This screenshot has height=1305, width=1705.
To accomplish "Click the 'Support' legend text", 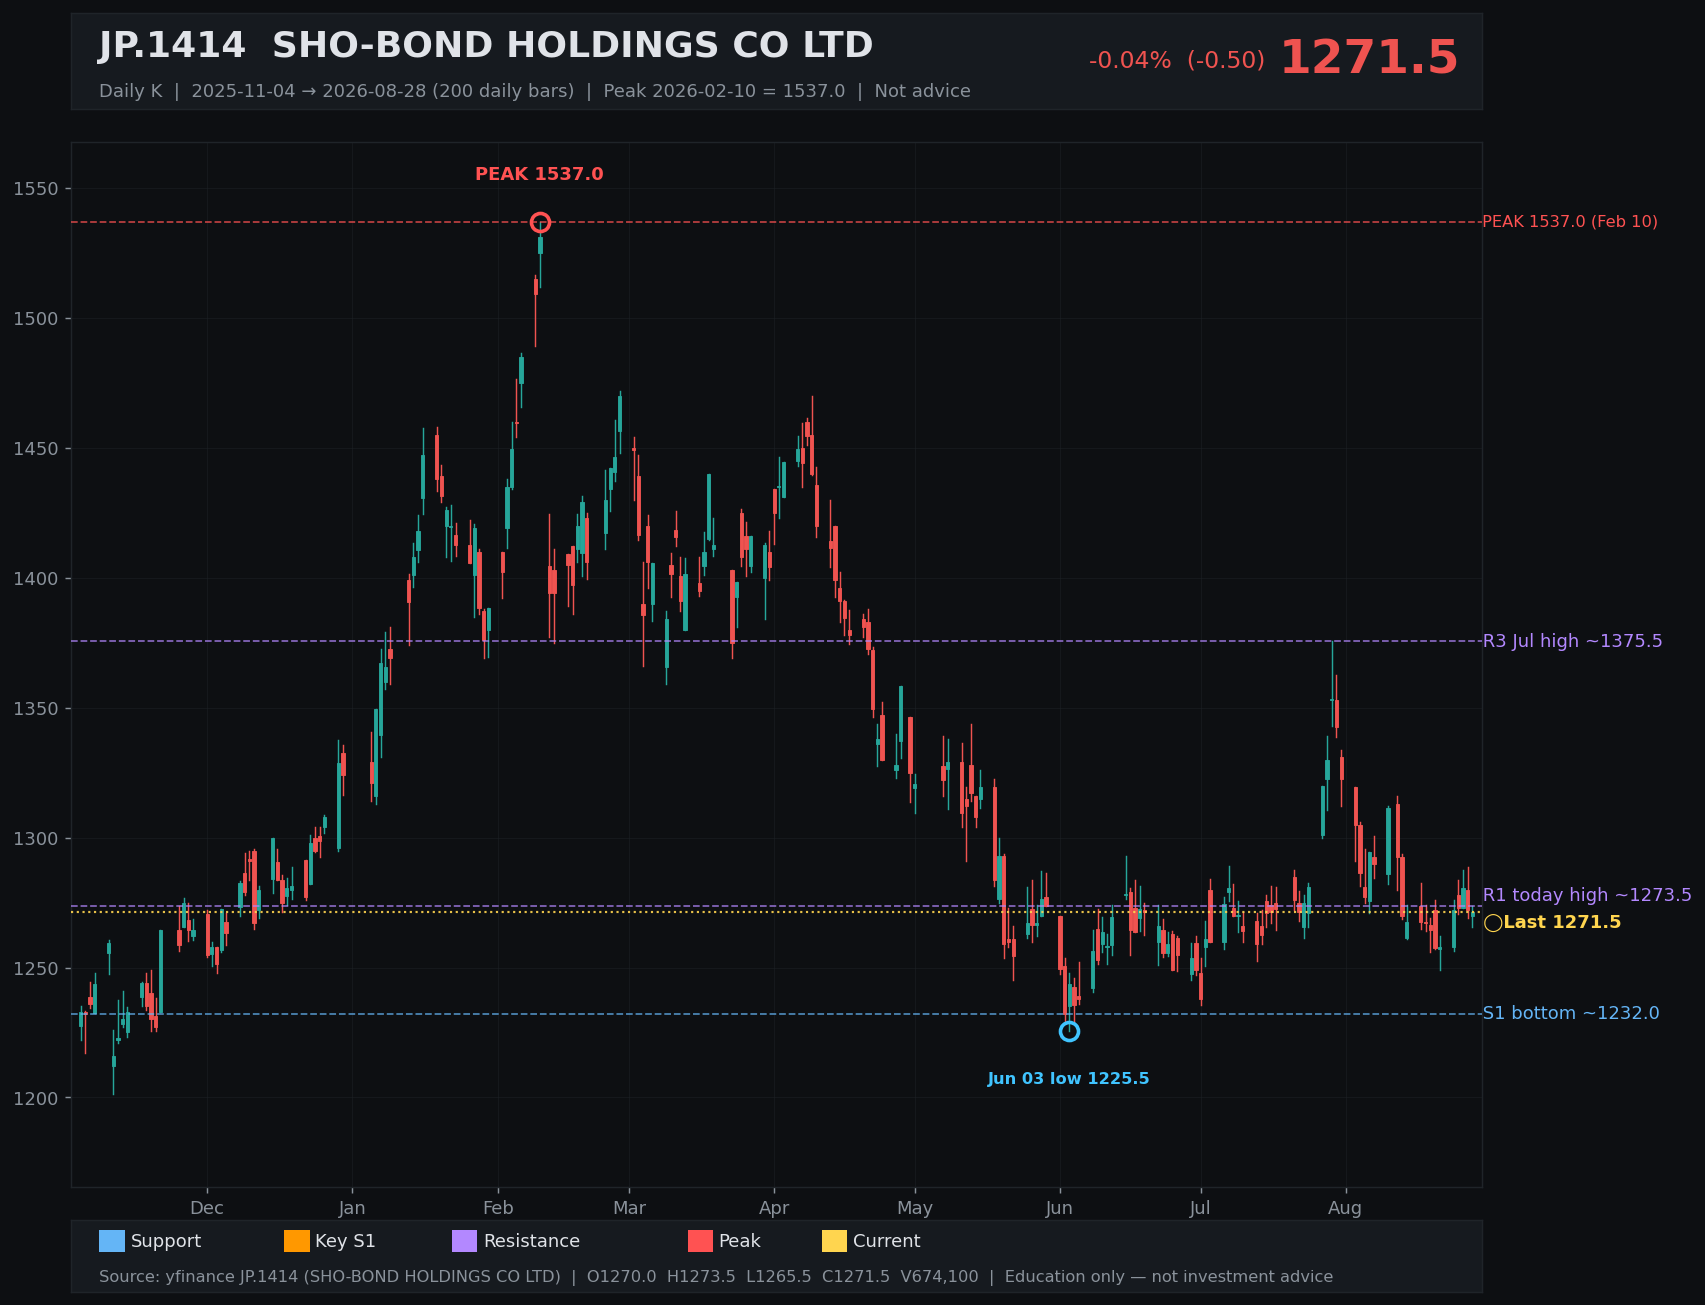I will pos(166,1241).
